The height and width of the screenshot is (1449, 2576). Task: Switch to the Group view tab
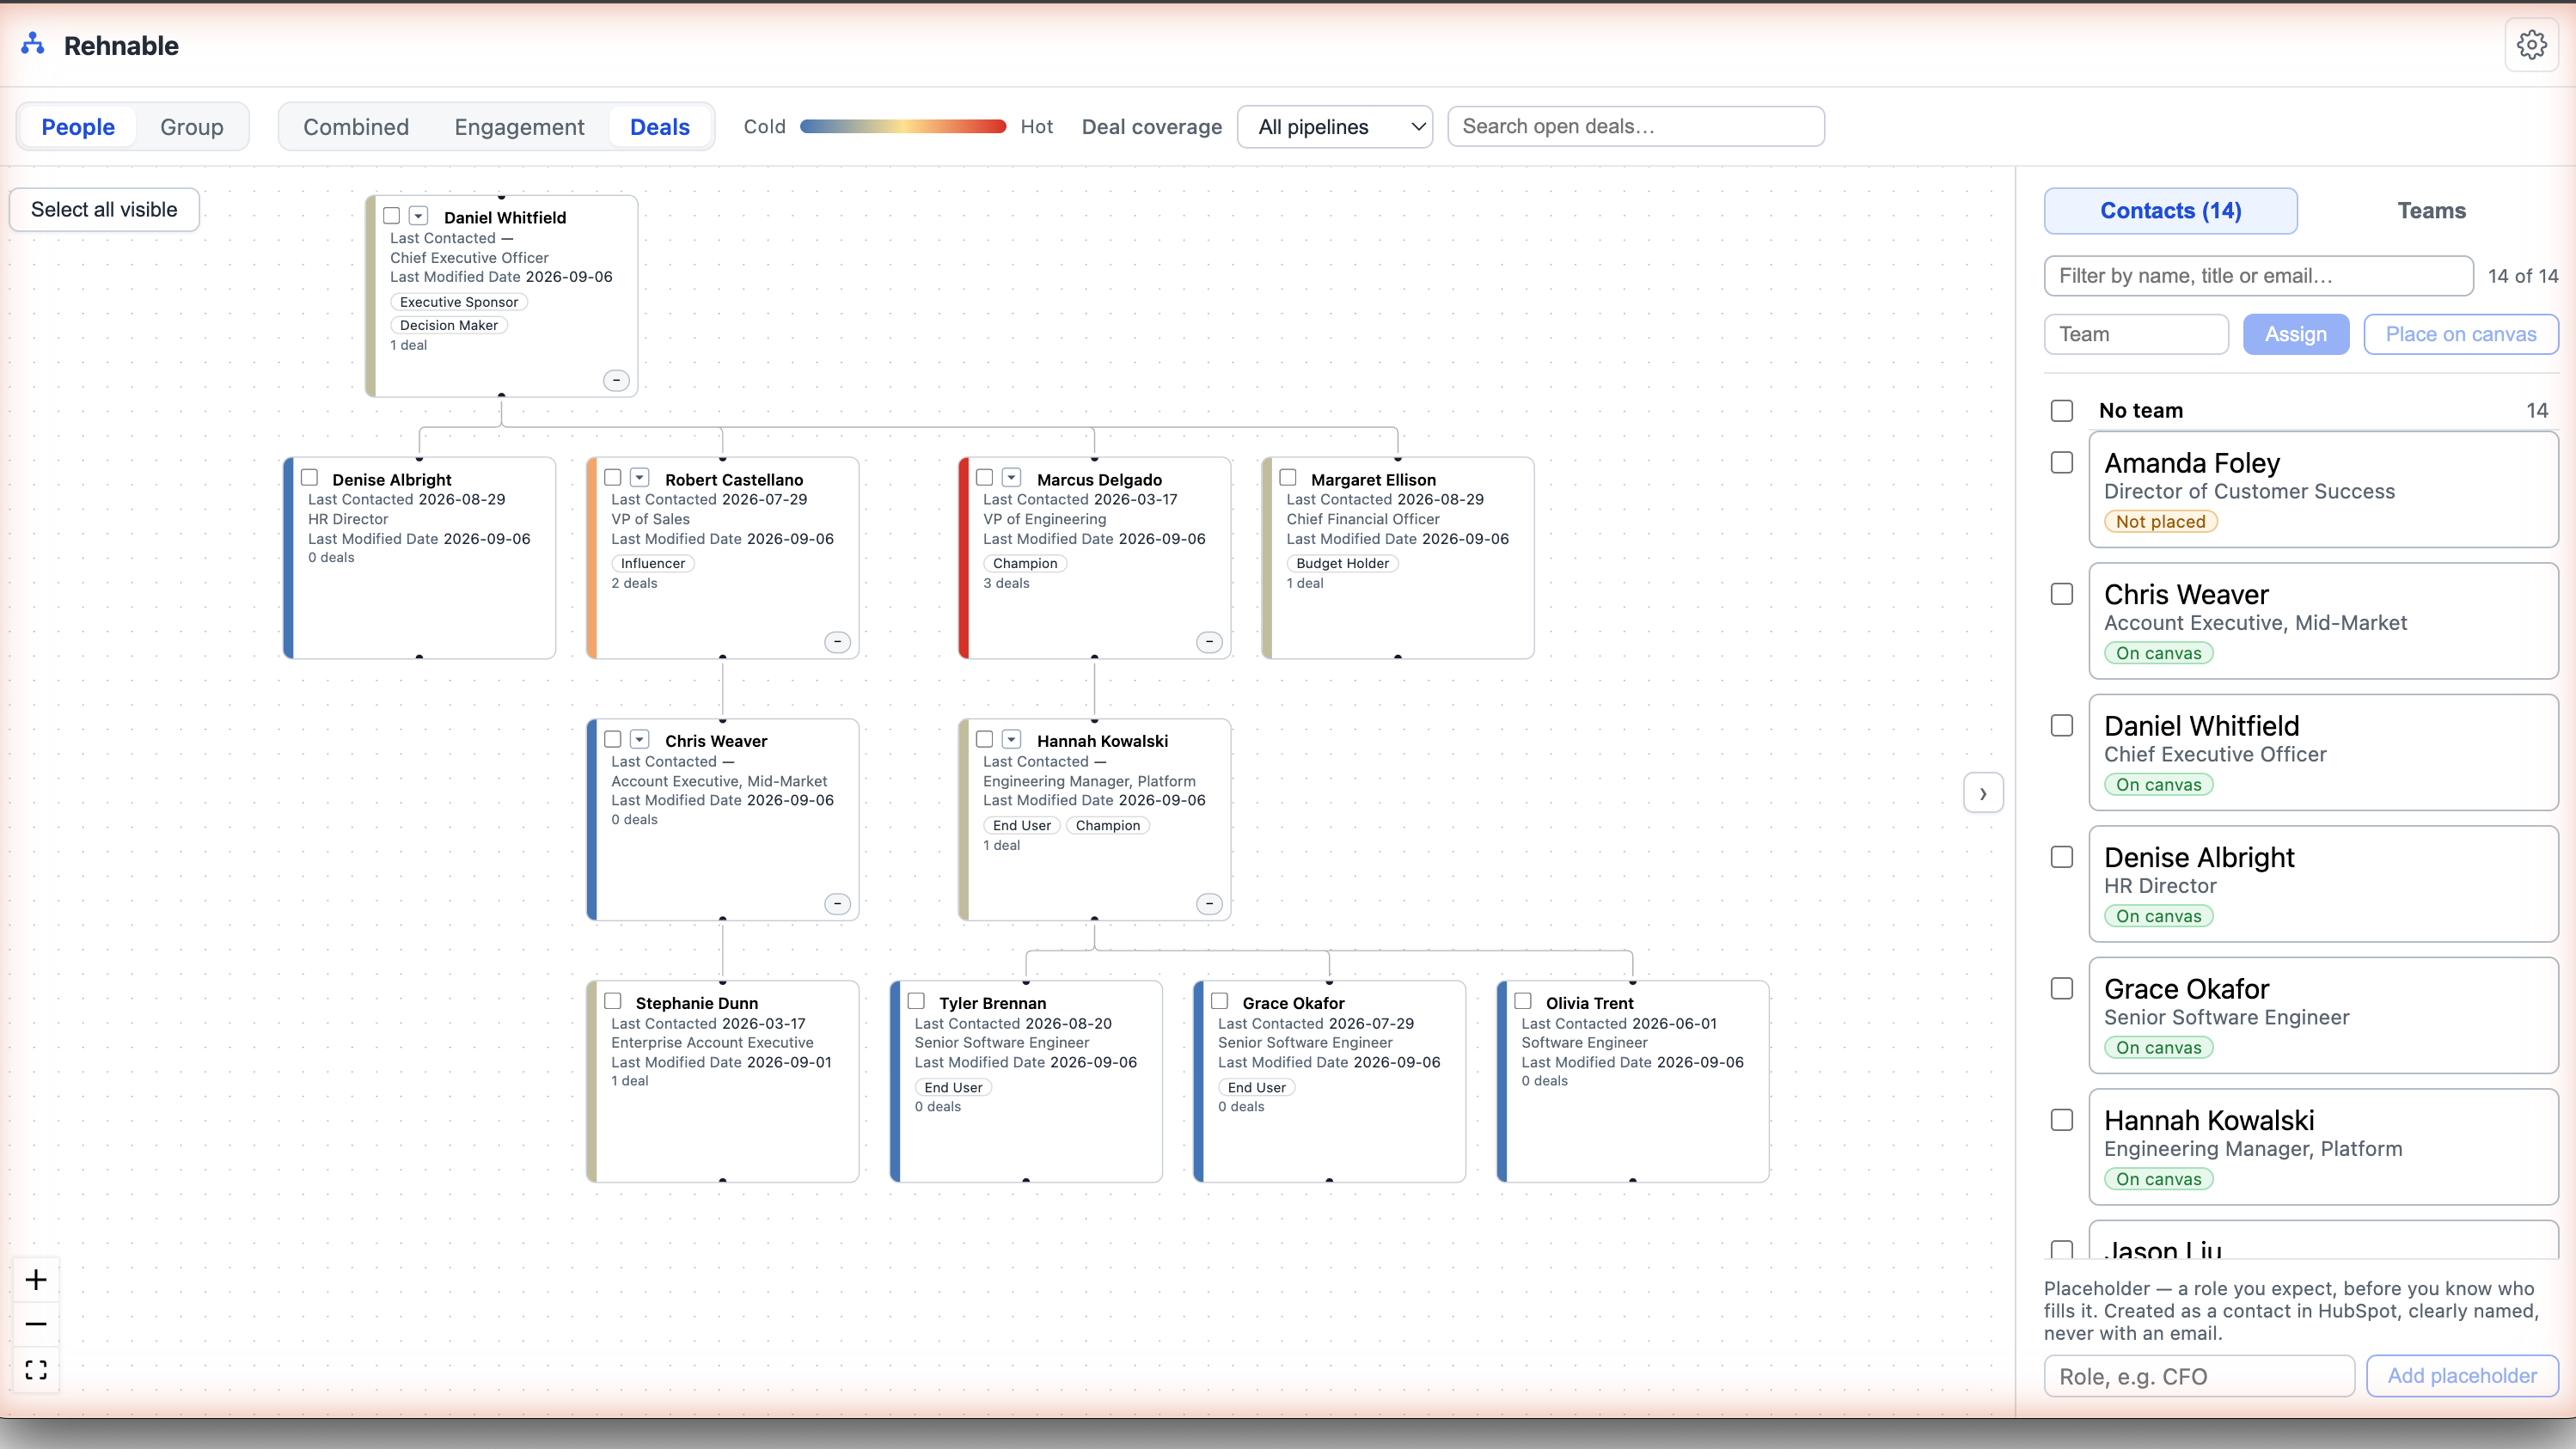192,127
